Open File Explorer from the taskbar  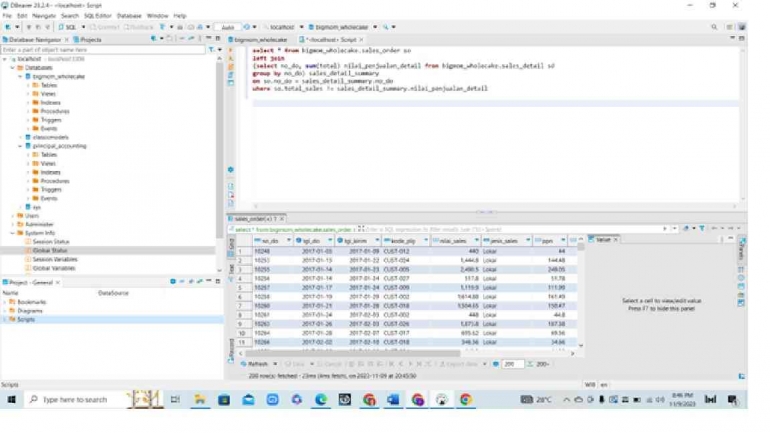(x=200, y=400)
